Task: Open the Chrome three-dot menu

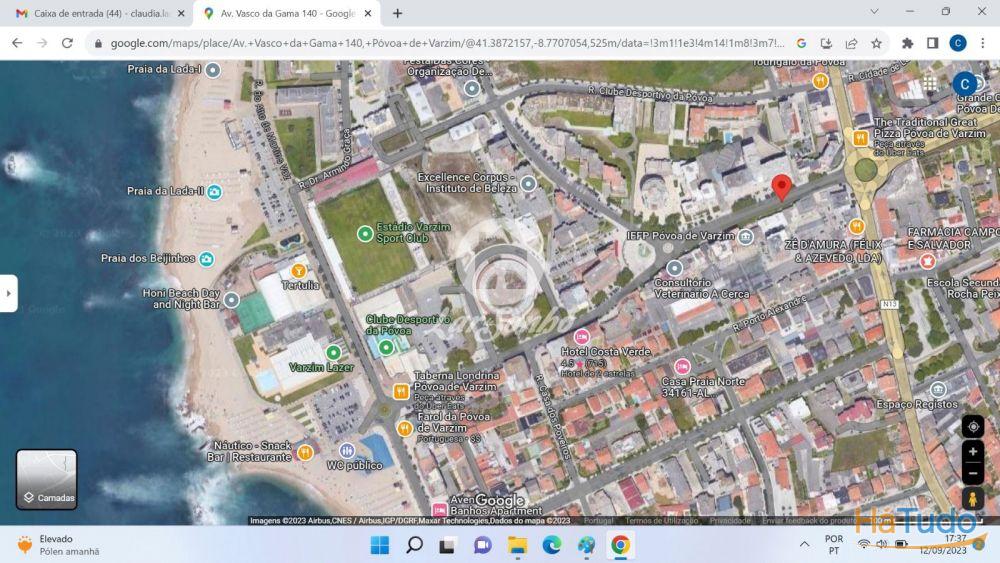Action: tap(983, 43)
